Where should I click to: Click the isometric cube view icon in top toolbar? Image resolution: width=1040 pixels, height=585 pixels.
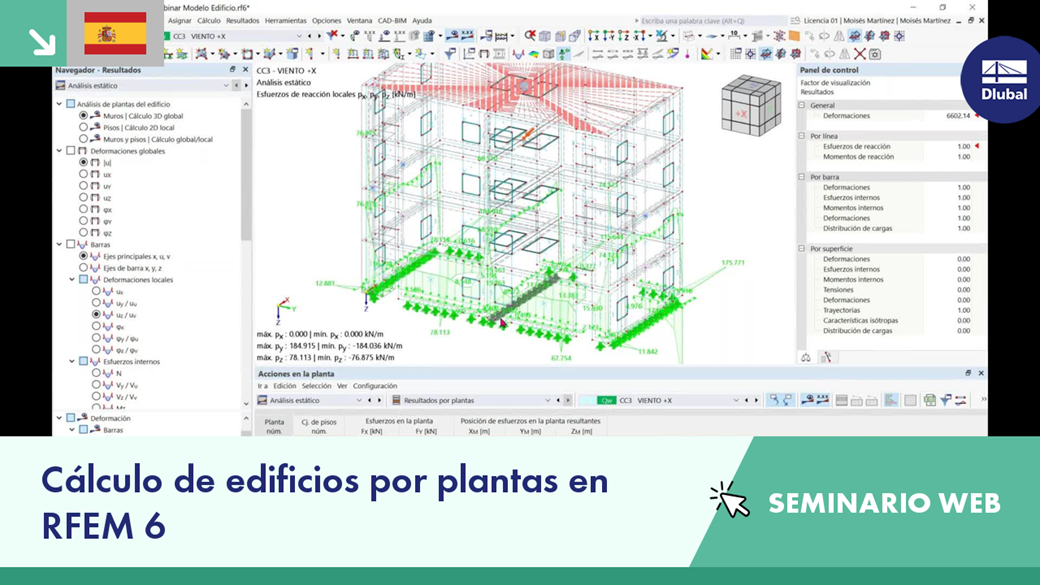pos(545,36)
